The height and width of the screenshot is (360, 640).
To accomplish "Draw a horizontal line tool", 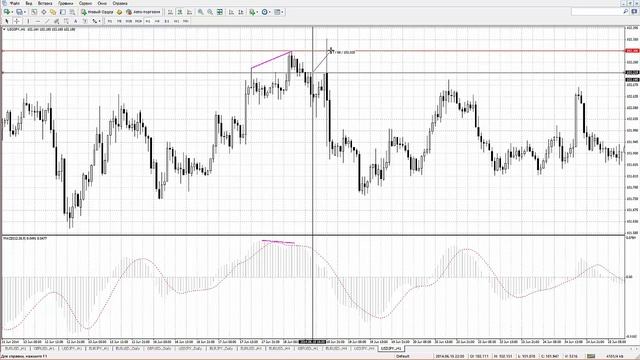I will [x=38, y=21].
